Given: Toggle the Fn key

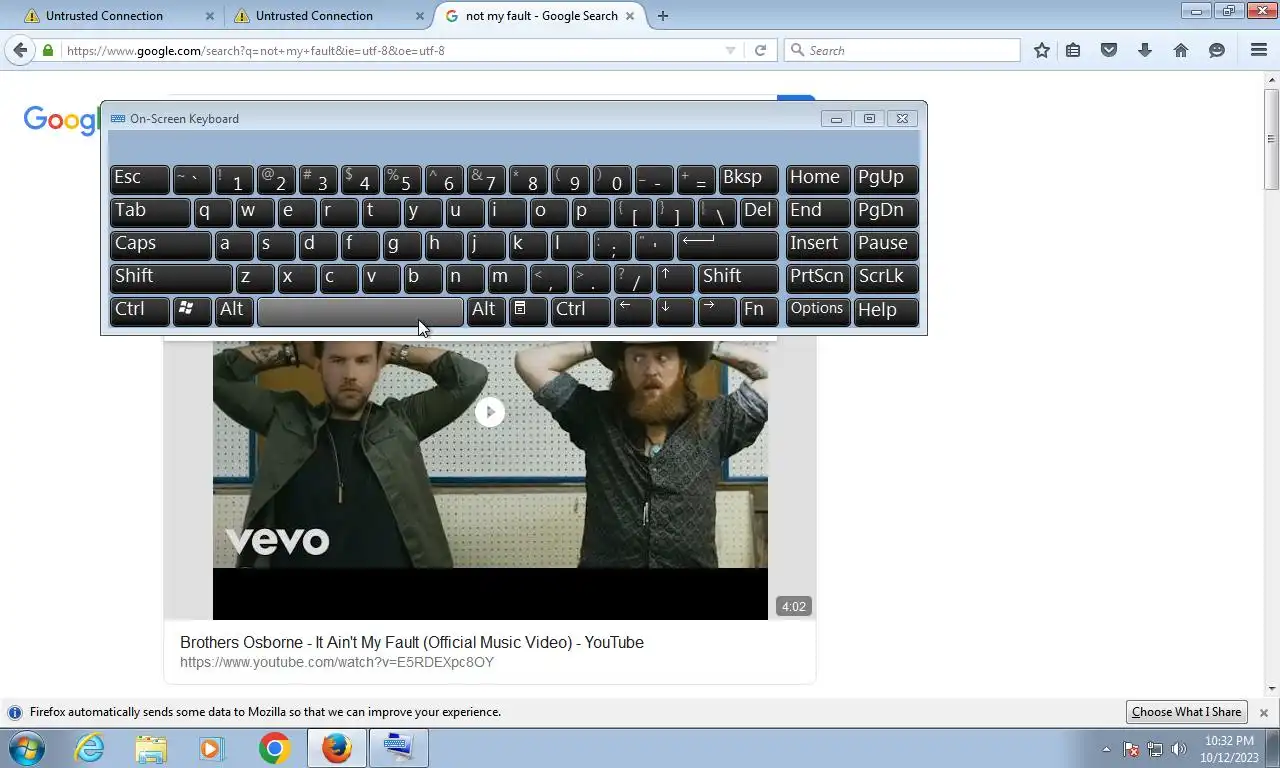Looking at the screenshot, I should tap(759, 310).
